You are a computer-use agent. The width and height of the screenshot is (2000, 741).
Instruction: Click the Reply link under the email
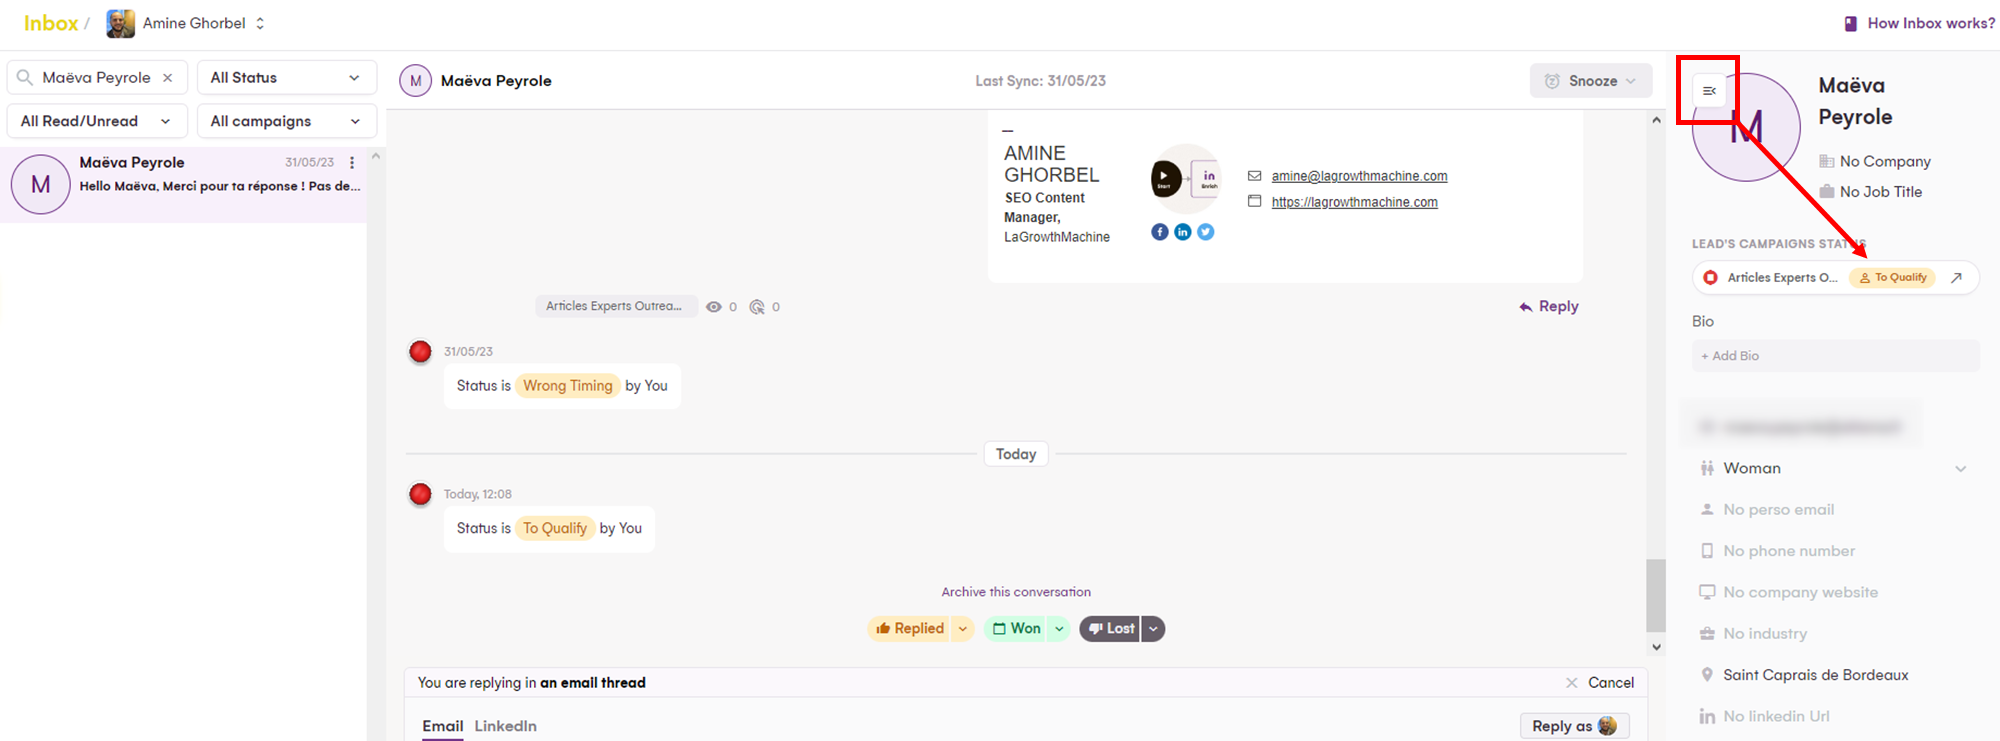1549,307
